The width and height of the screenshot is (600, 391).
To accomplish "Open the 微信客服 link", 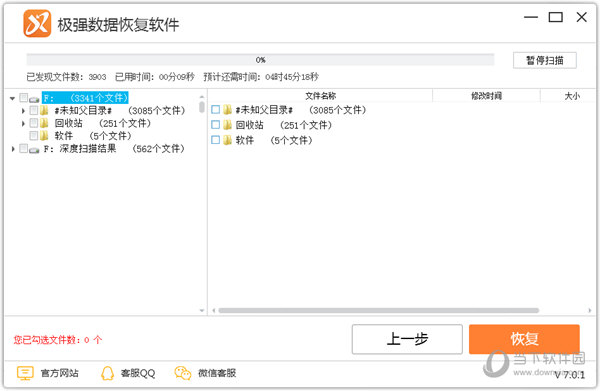I will [217, 373].
